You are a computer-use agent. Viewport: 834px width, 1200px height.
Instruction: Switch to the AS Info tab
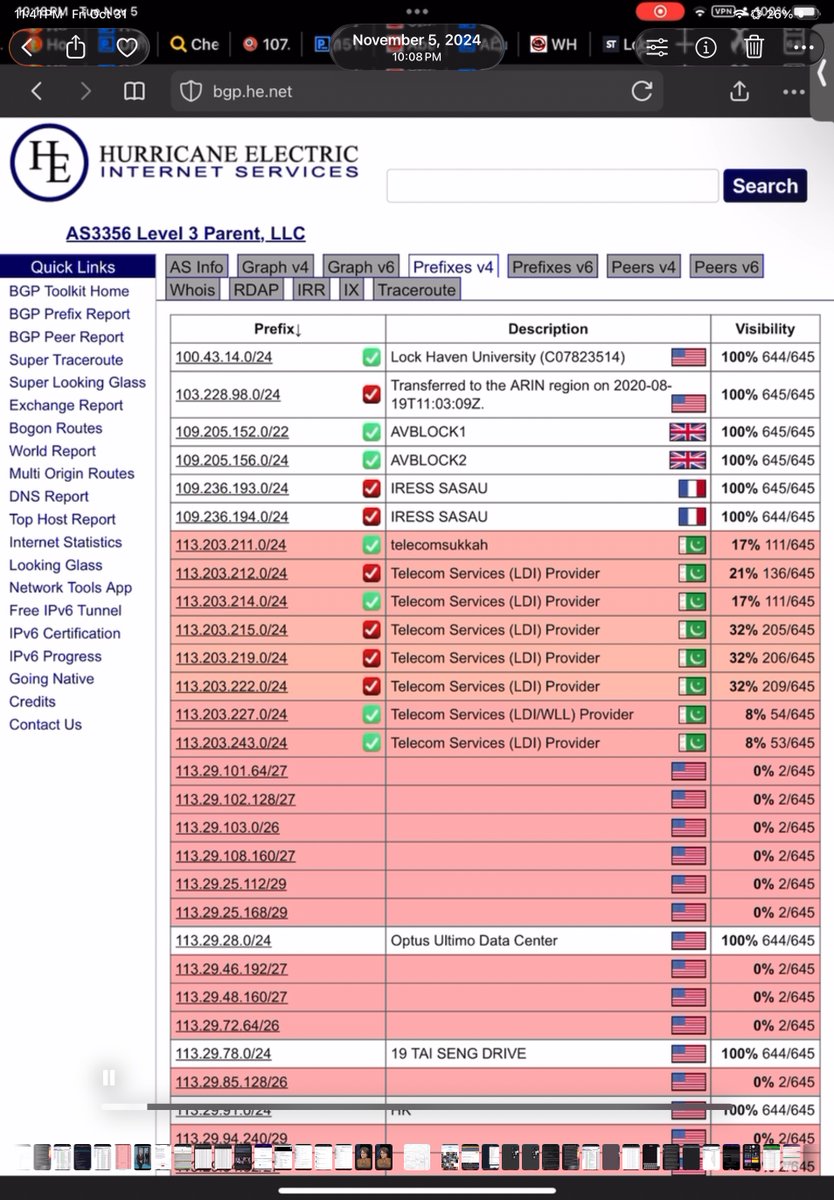[197, 267]
